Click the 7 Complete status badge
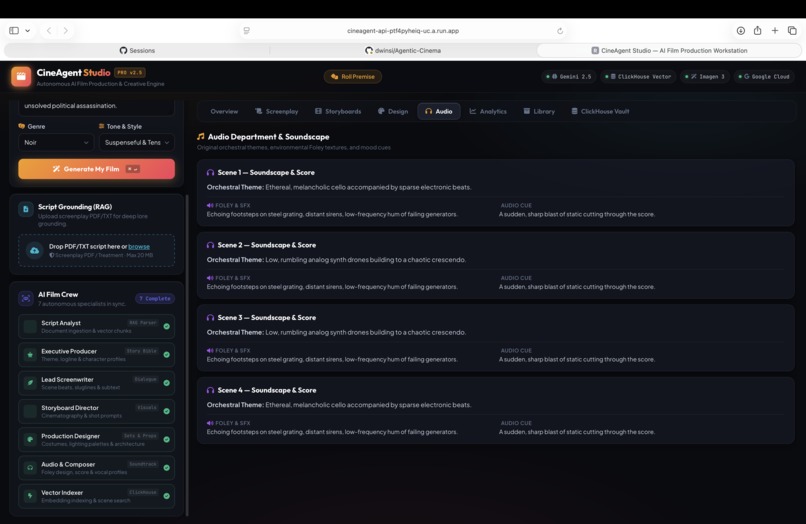 pyautogui.click(x=155, y=298)
